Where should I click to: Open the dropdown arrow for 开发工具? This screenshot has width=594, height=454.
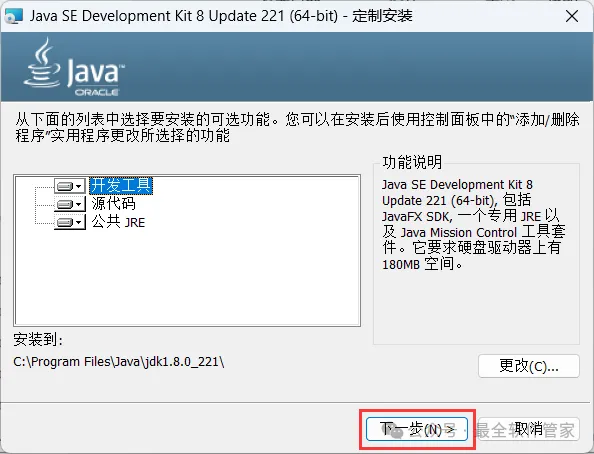(79, 186)
